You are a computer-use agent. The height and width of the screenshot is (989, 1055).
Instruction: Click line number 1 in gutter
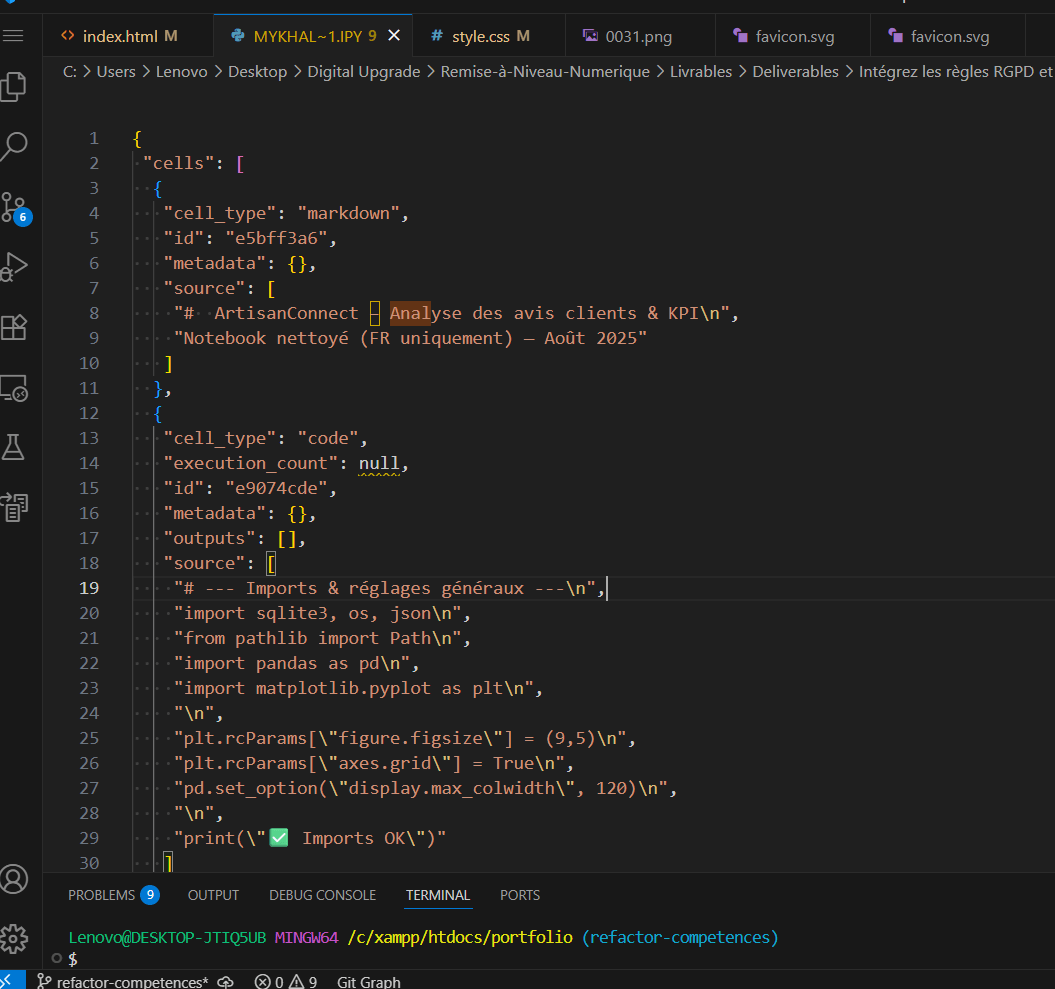click(x=94, y=139)
